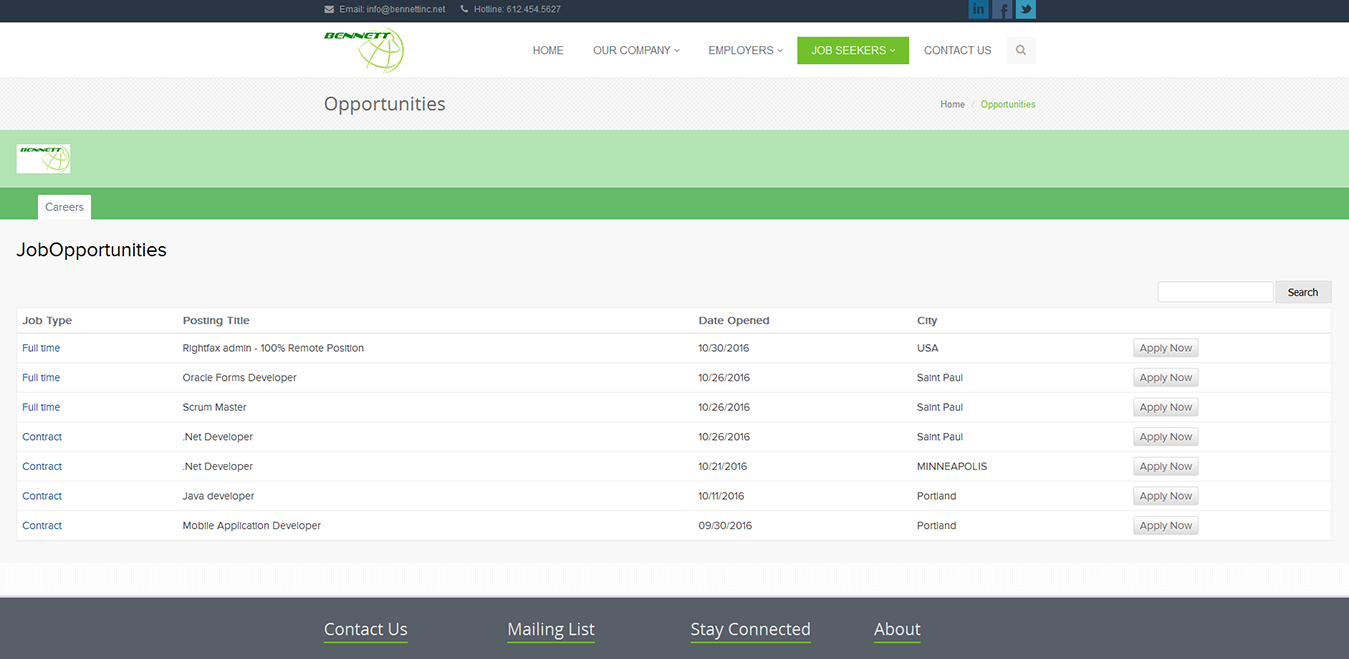Click the date 10/11/2016
Viewport: 1349px width, 659px height.
721,496
